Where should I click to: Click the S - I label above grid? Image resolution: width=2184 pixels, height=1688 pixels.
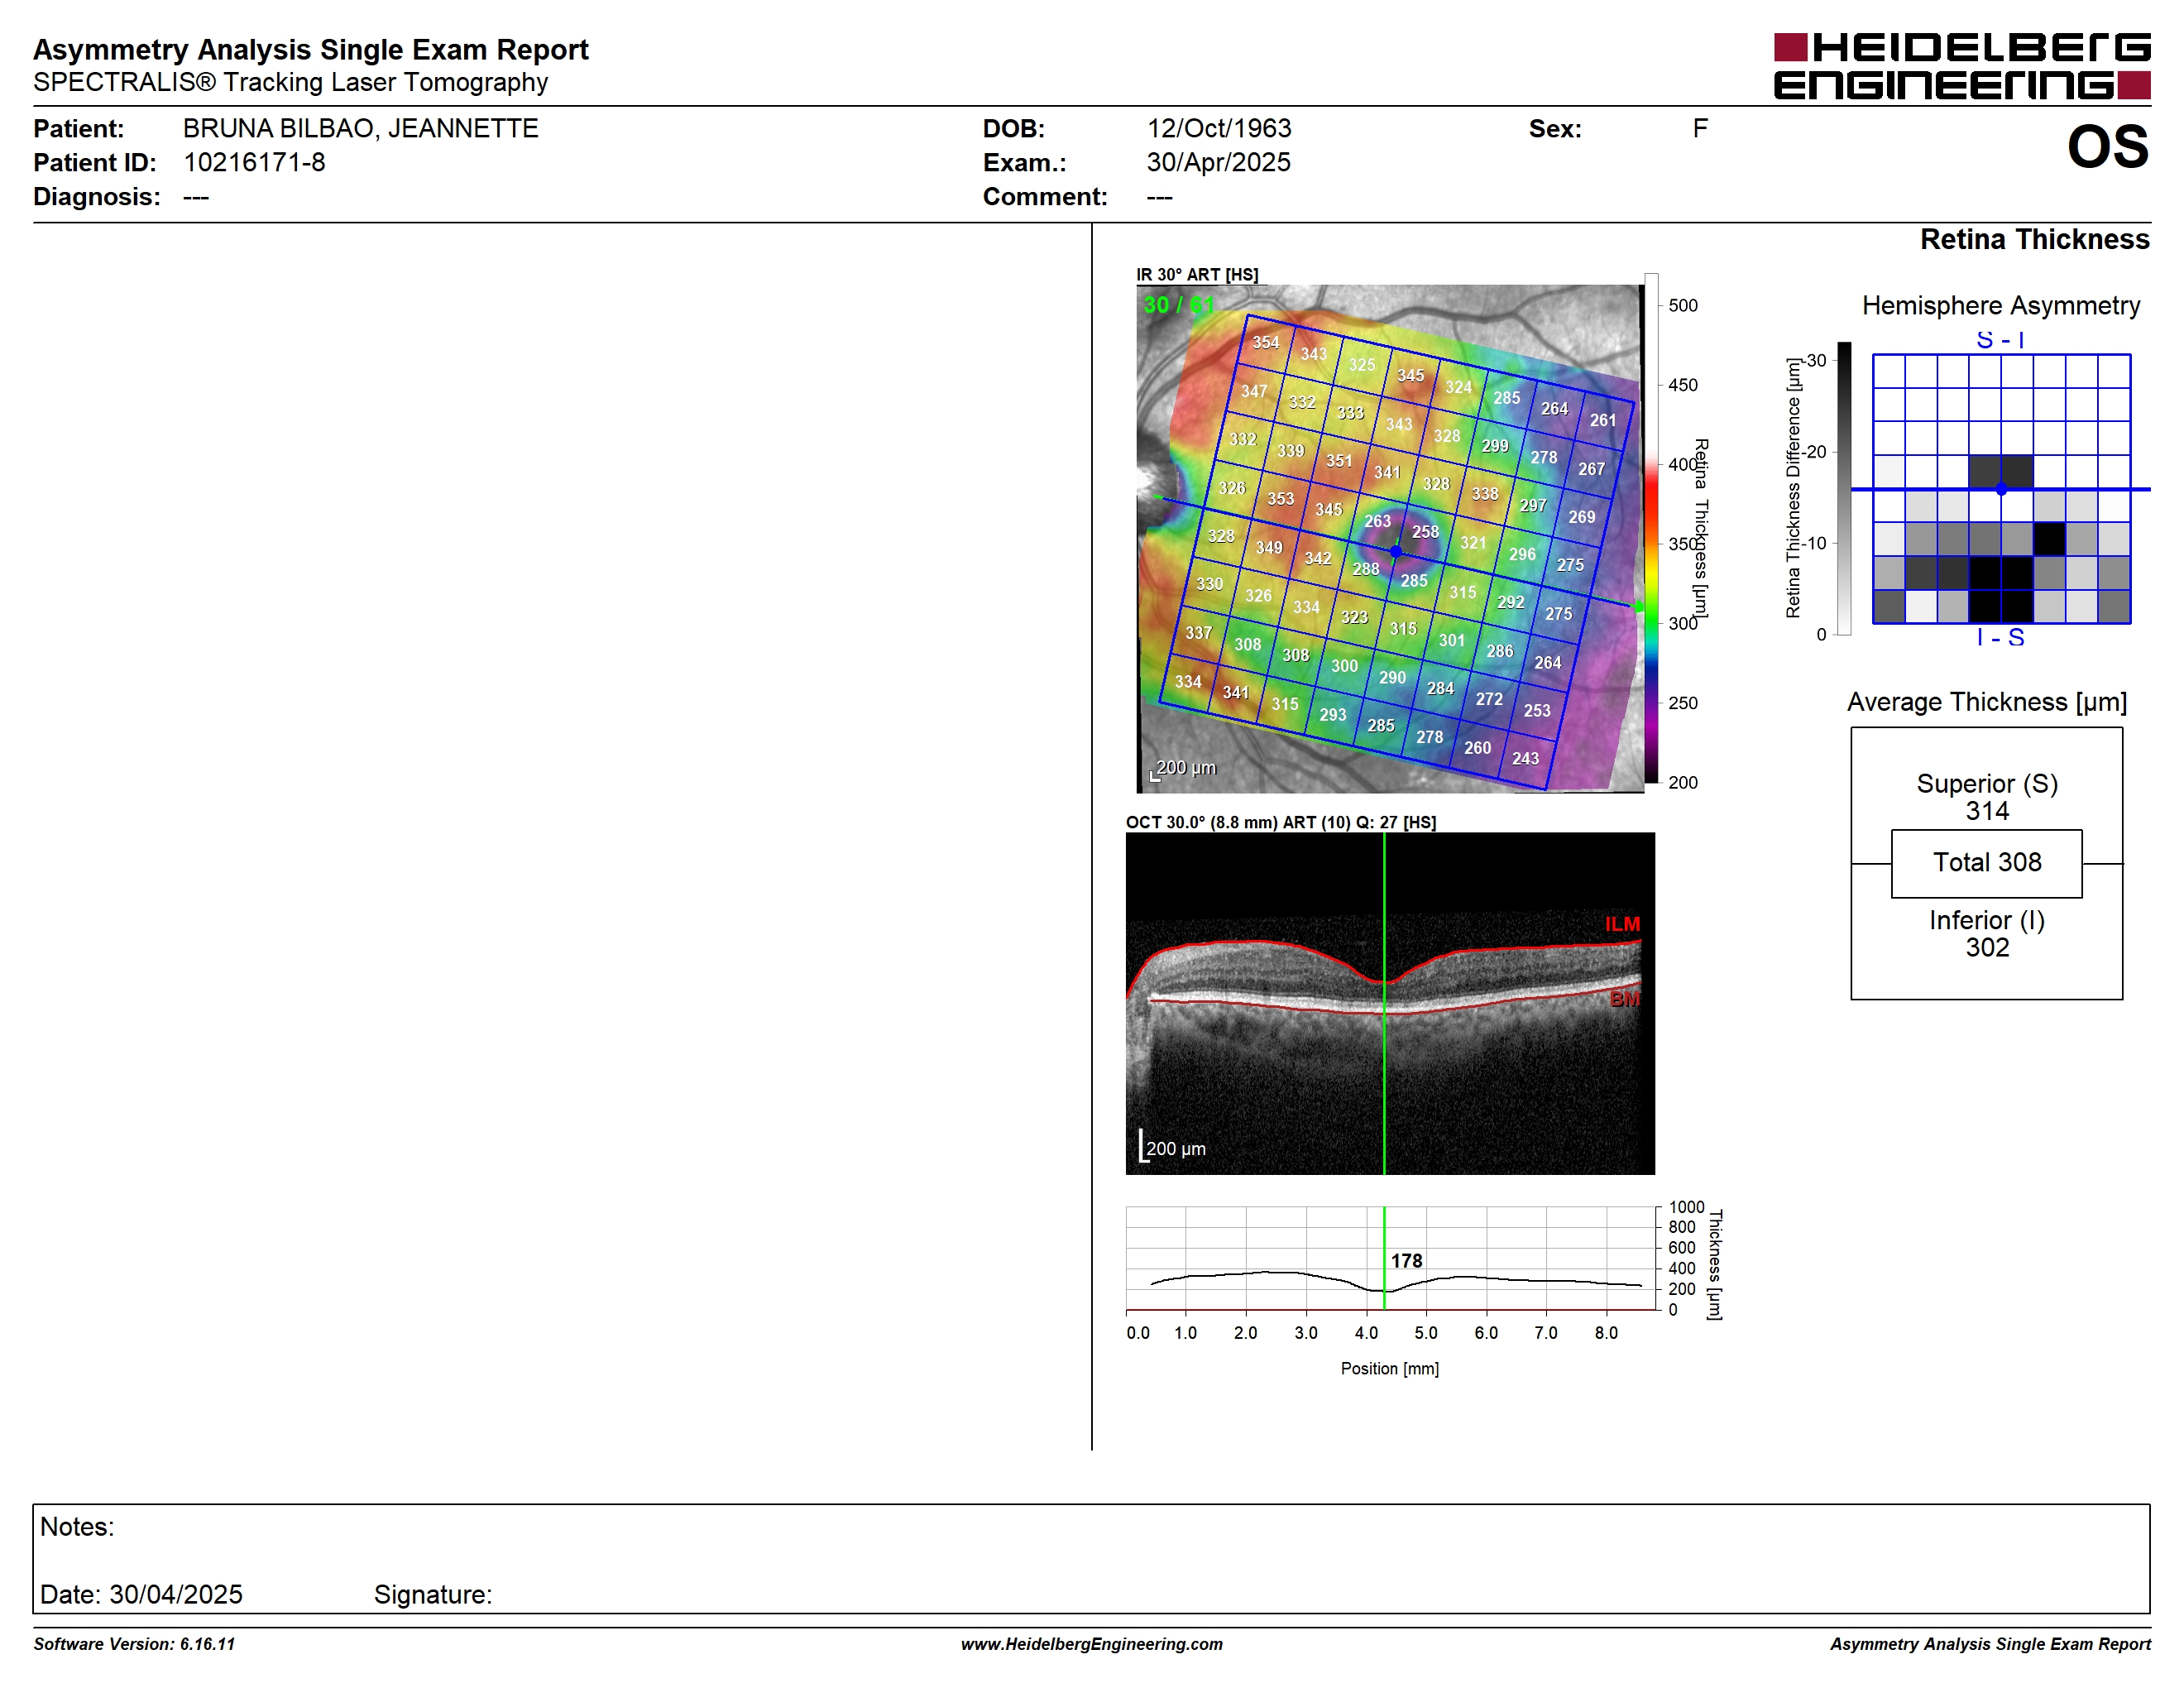pos(2000,340)
